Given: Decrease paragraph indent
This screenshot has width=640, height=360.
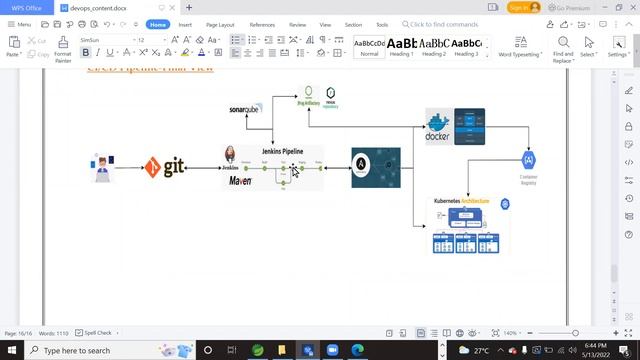Looking at the screenshot, I should pos(269,40).
